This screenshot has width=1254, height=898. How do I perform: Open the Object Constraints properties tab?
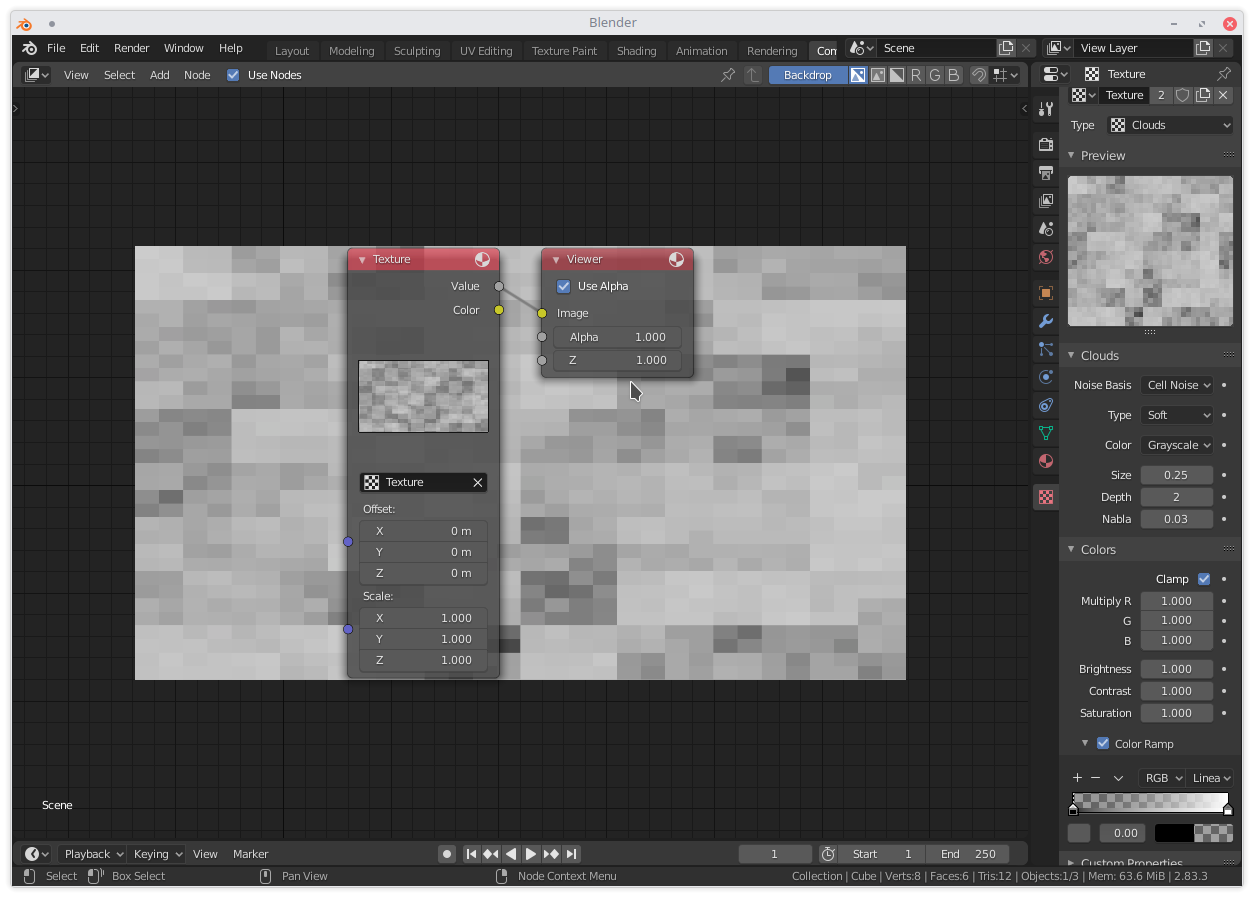pos(1046,405)
